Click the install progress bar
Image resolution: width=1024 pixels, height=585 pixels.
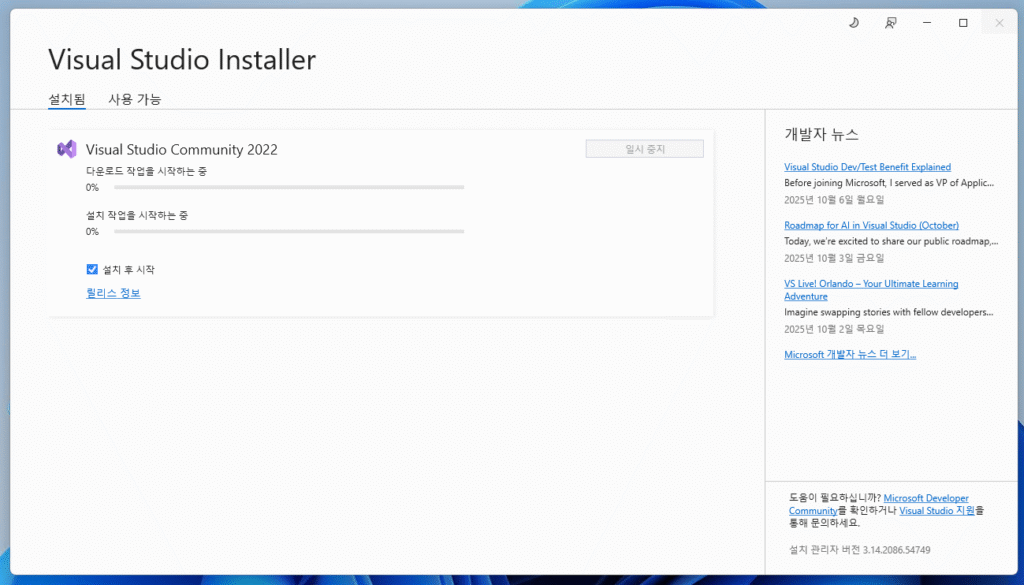[x=288, y=231]
